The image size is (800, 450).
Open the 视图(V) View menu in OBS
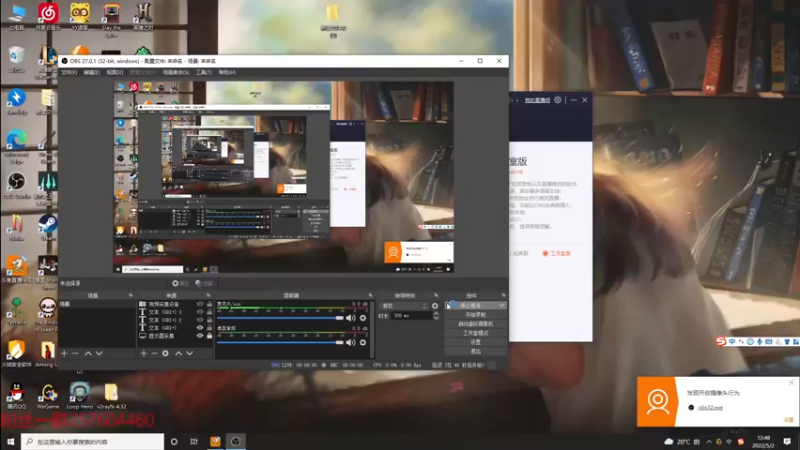(115, 72)
